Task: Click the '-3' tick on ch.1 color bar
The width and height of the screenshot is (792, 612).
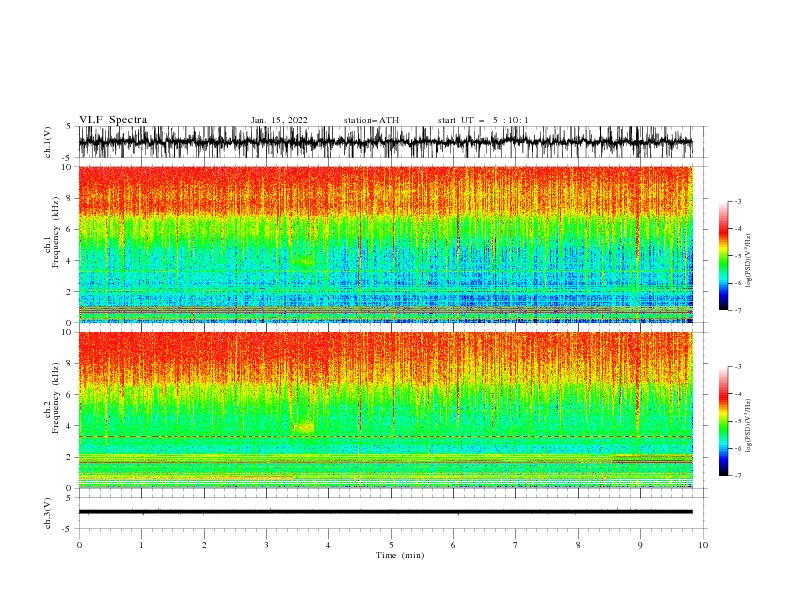Action: click(x=737, y=201)
